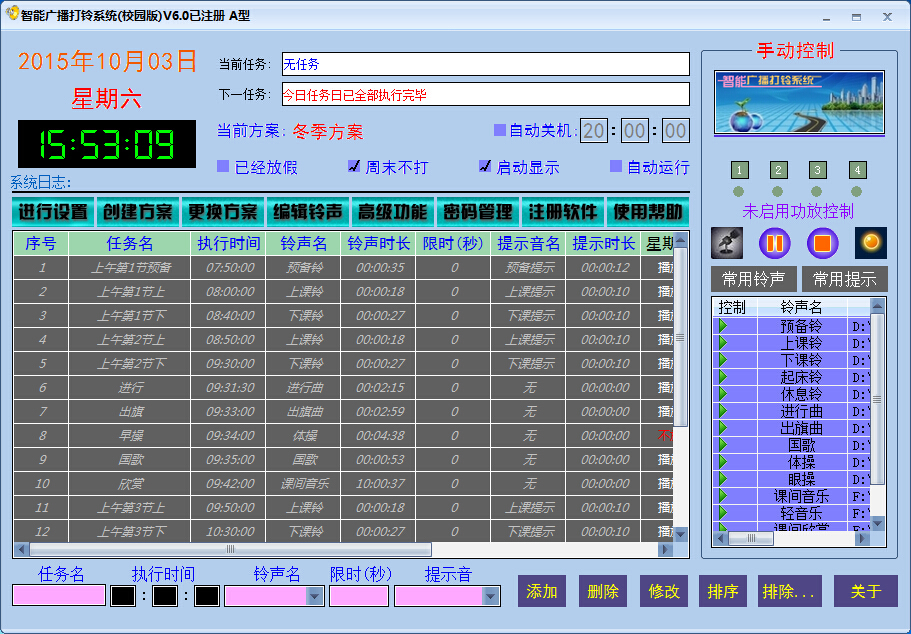
Task: Click the microphone icon in manual control
Action: (x=726, y=243)
